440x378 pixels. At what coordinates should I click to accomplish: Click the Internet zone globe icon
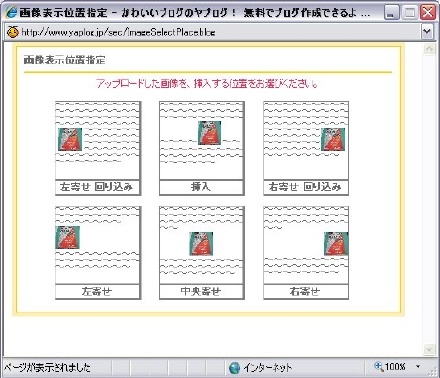(x=234, y=368)
